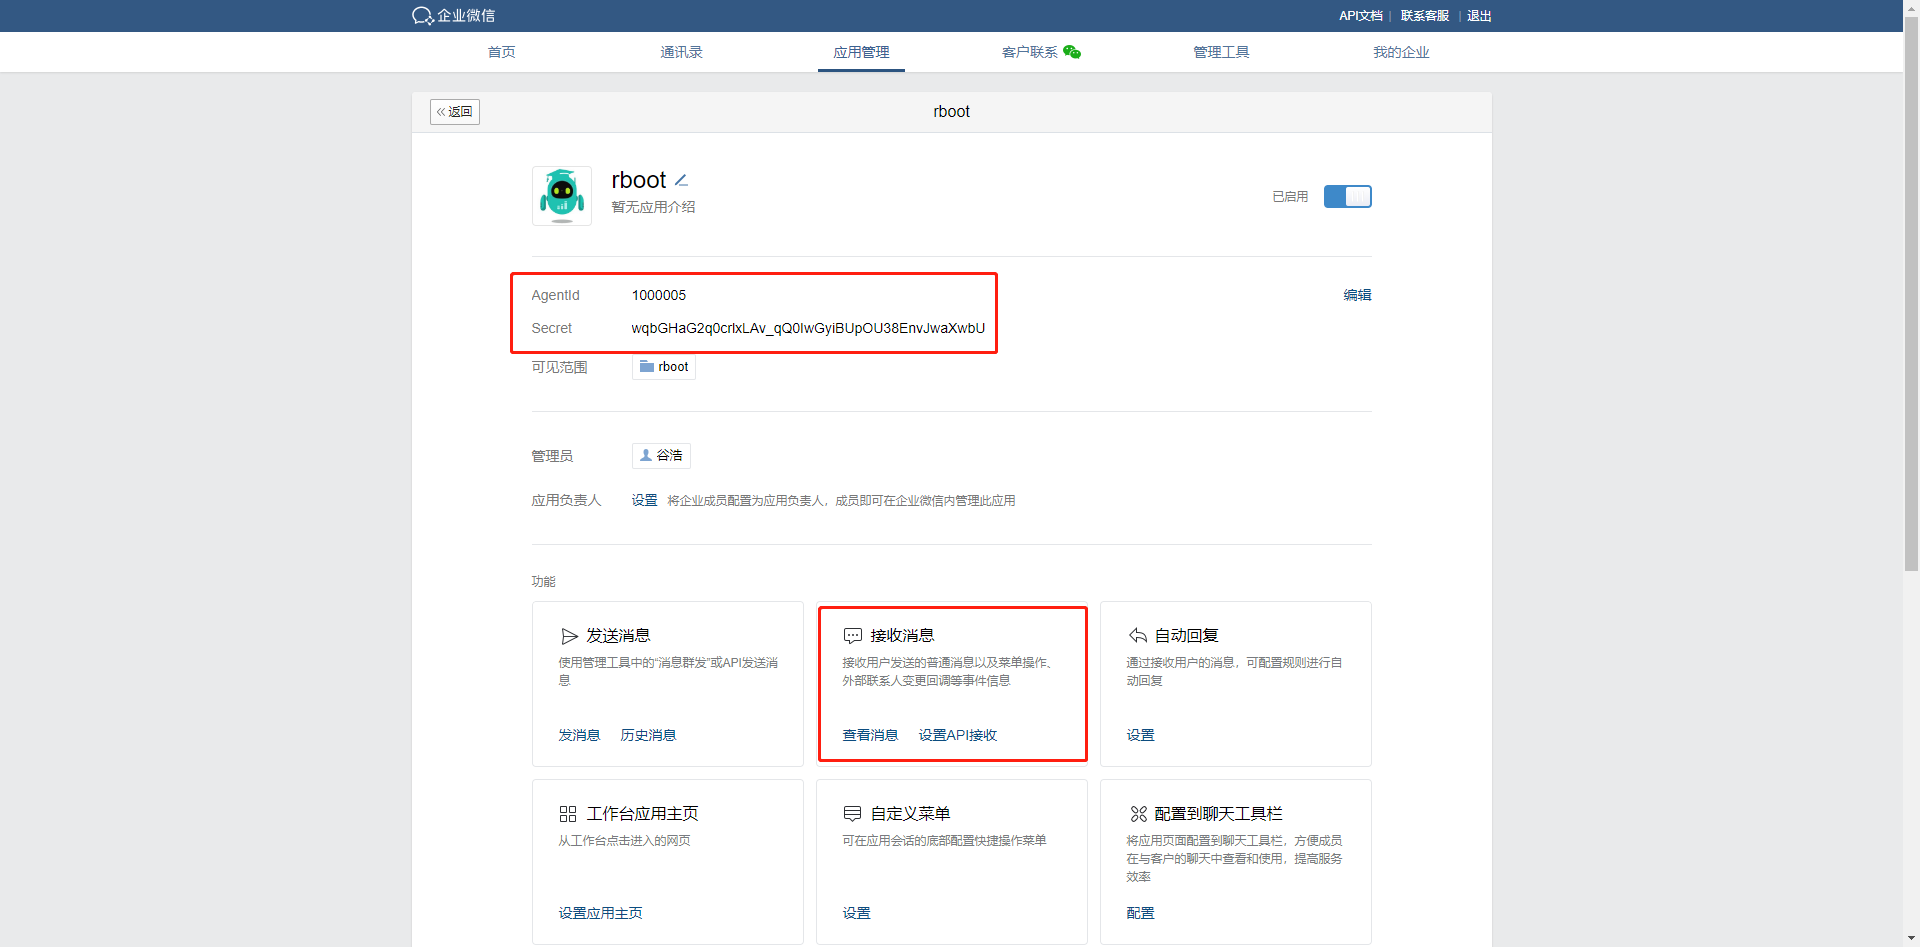Click the AgentId value 1000005

tap(659, 295)
